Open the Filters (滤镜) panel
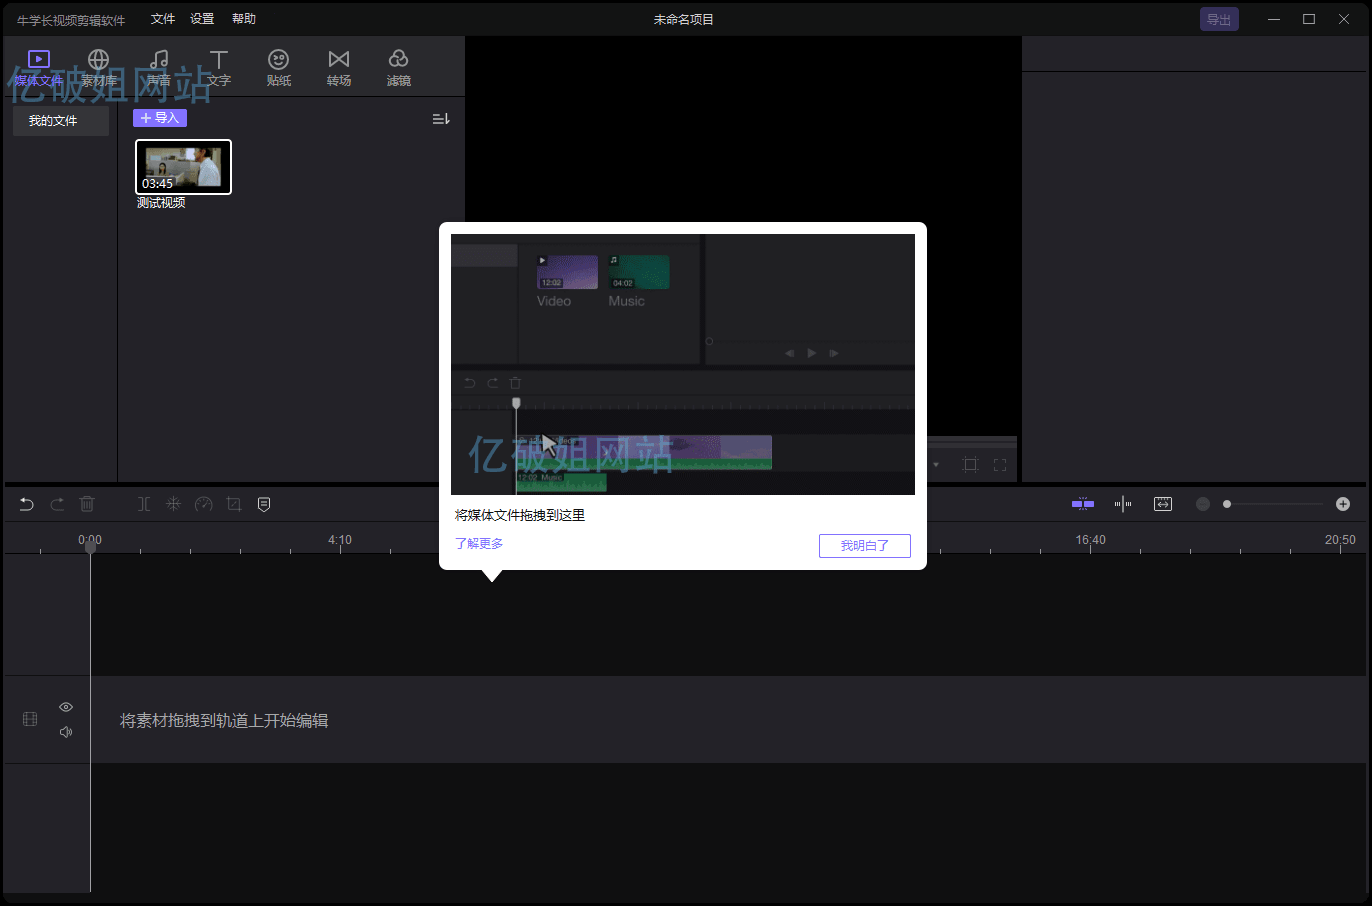The image size is (1372, 906). click(x=399, y=67)
